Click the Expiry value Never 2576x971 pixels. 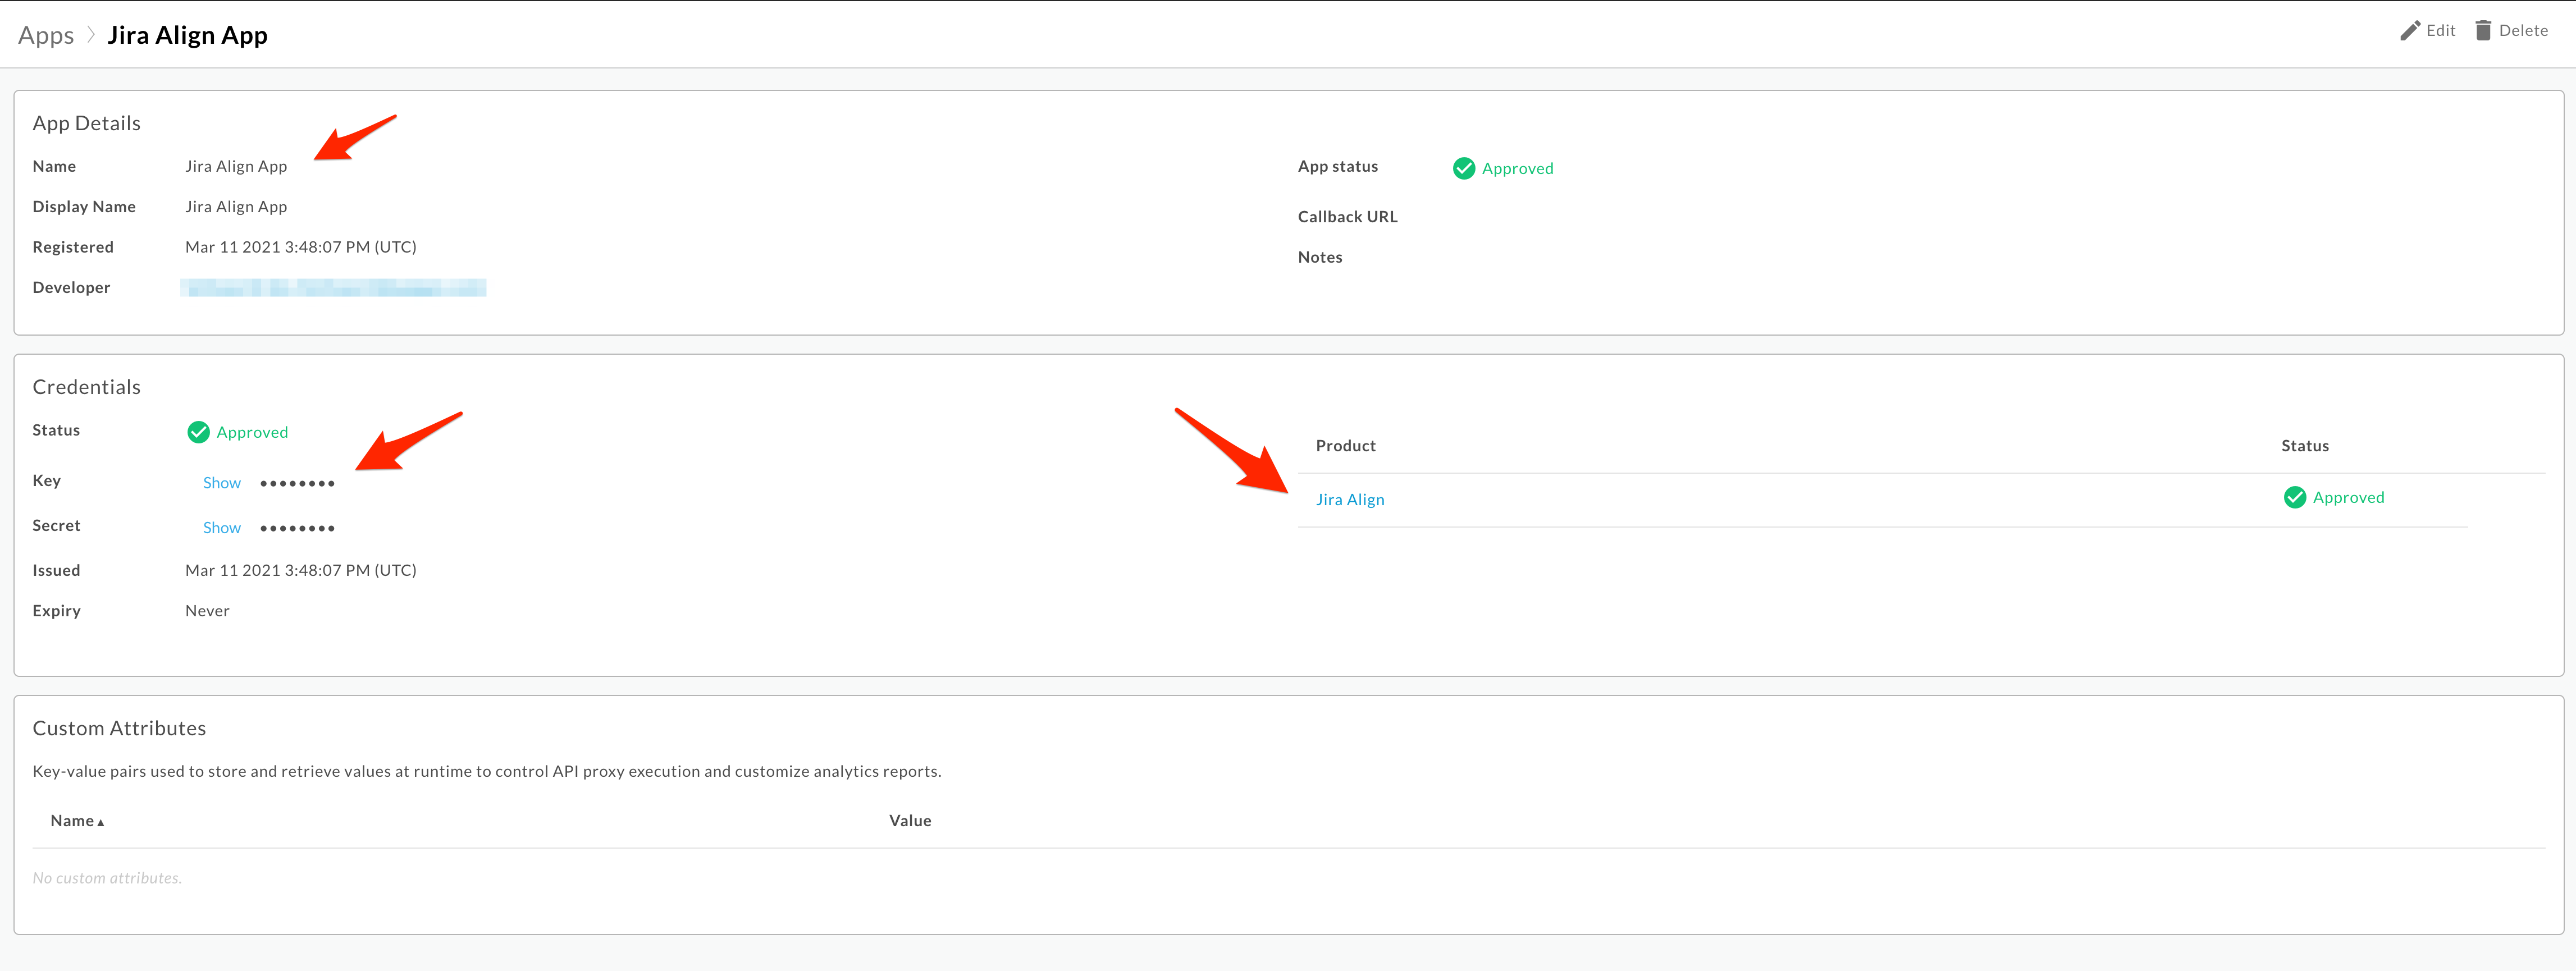point(207,611)
